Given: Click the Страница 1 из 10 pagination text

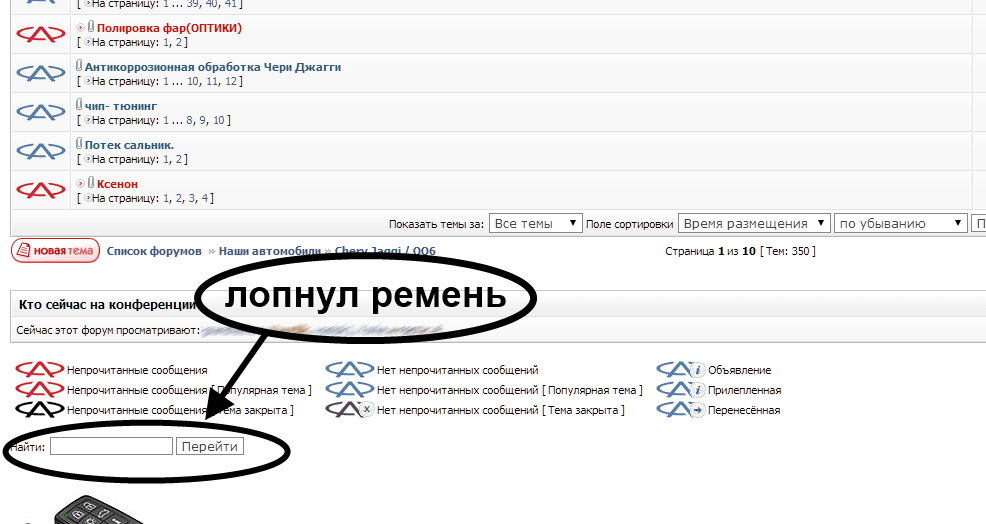Looking at the screenshot, I should point(711,251).
